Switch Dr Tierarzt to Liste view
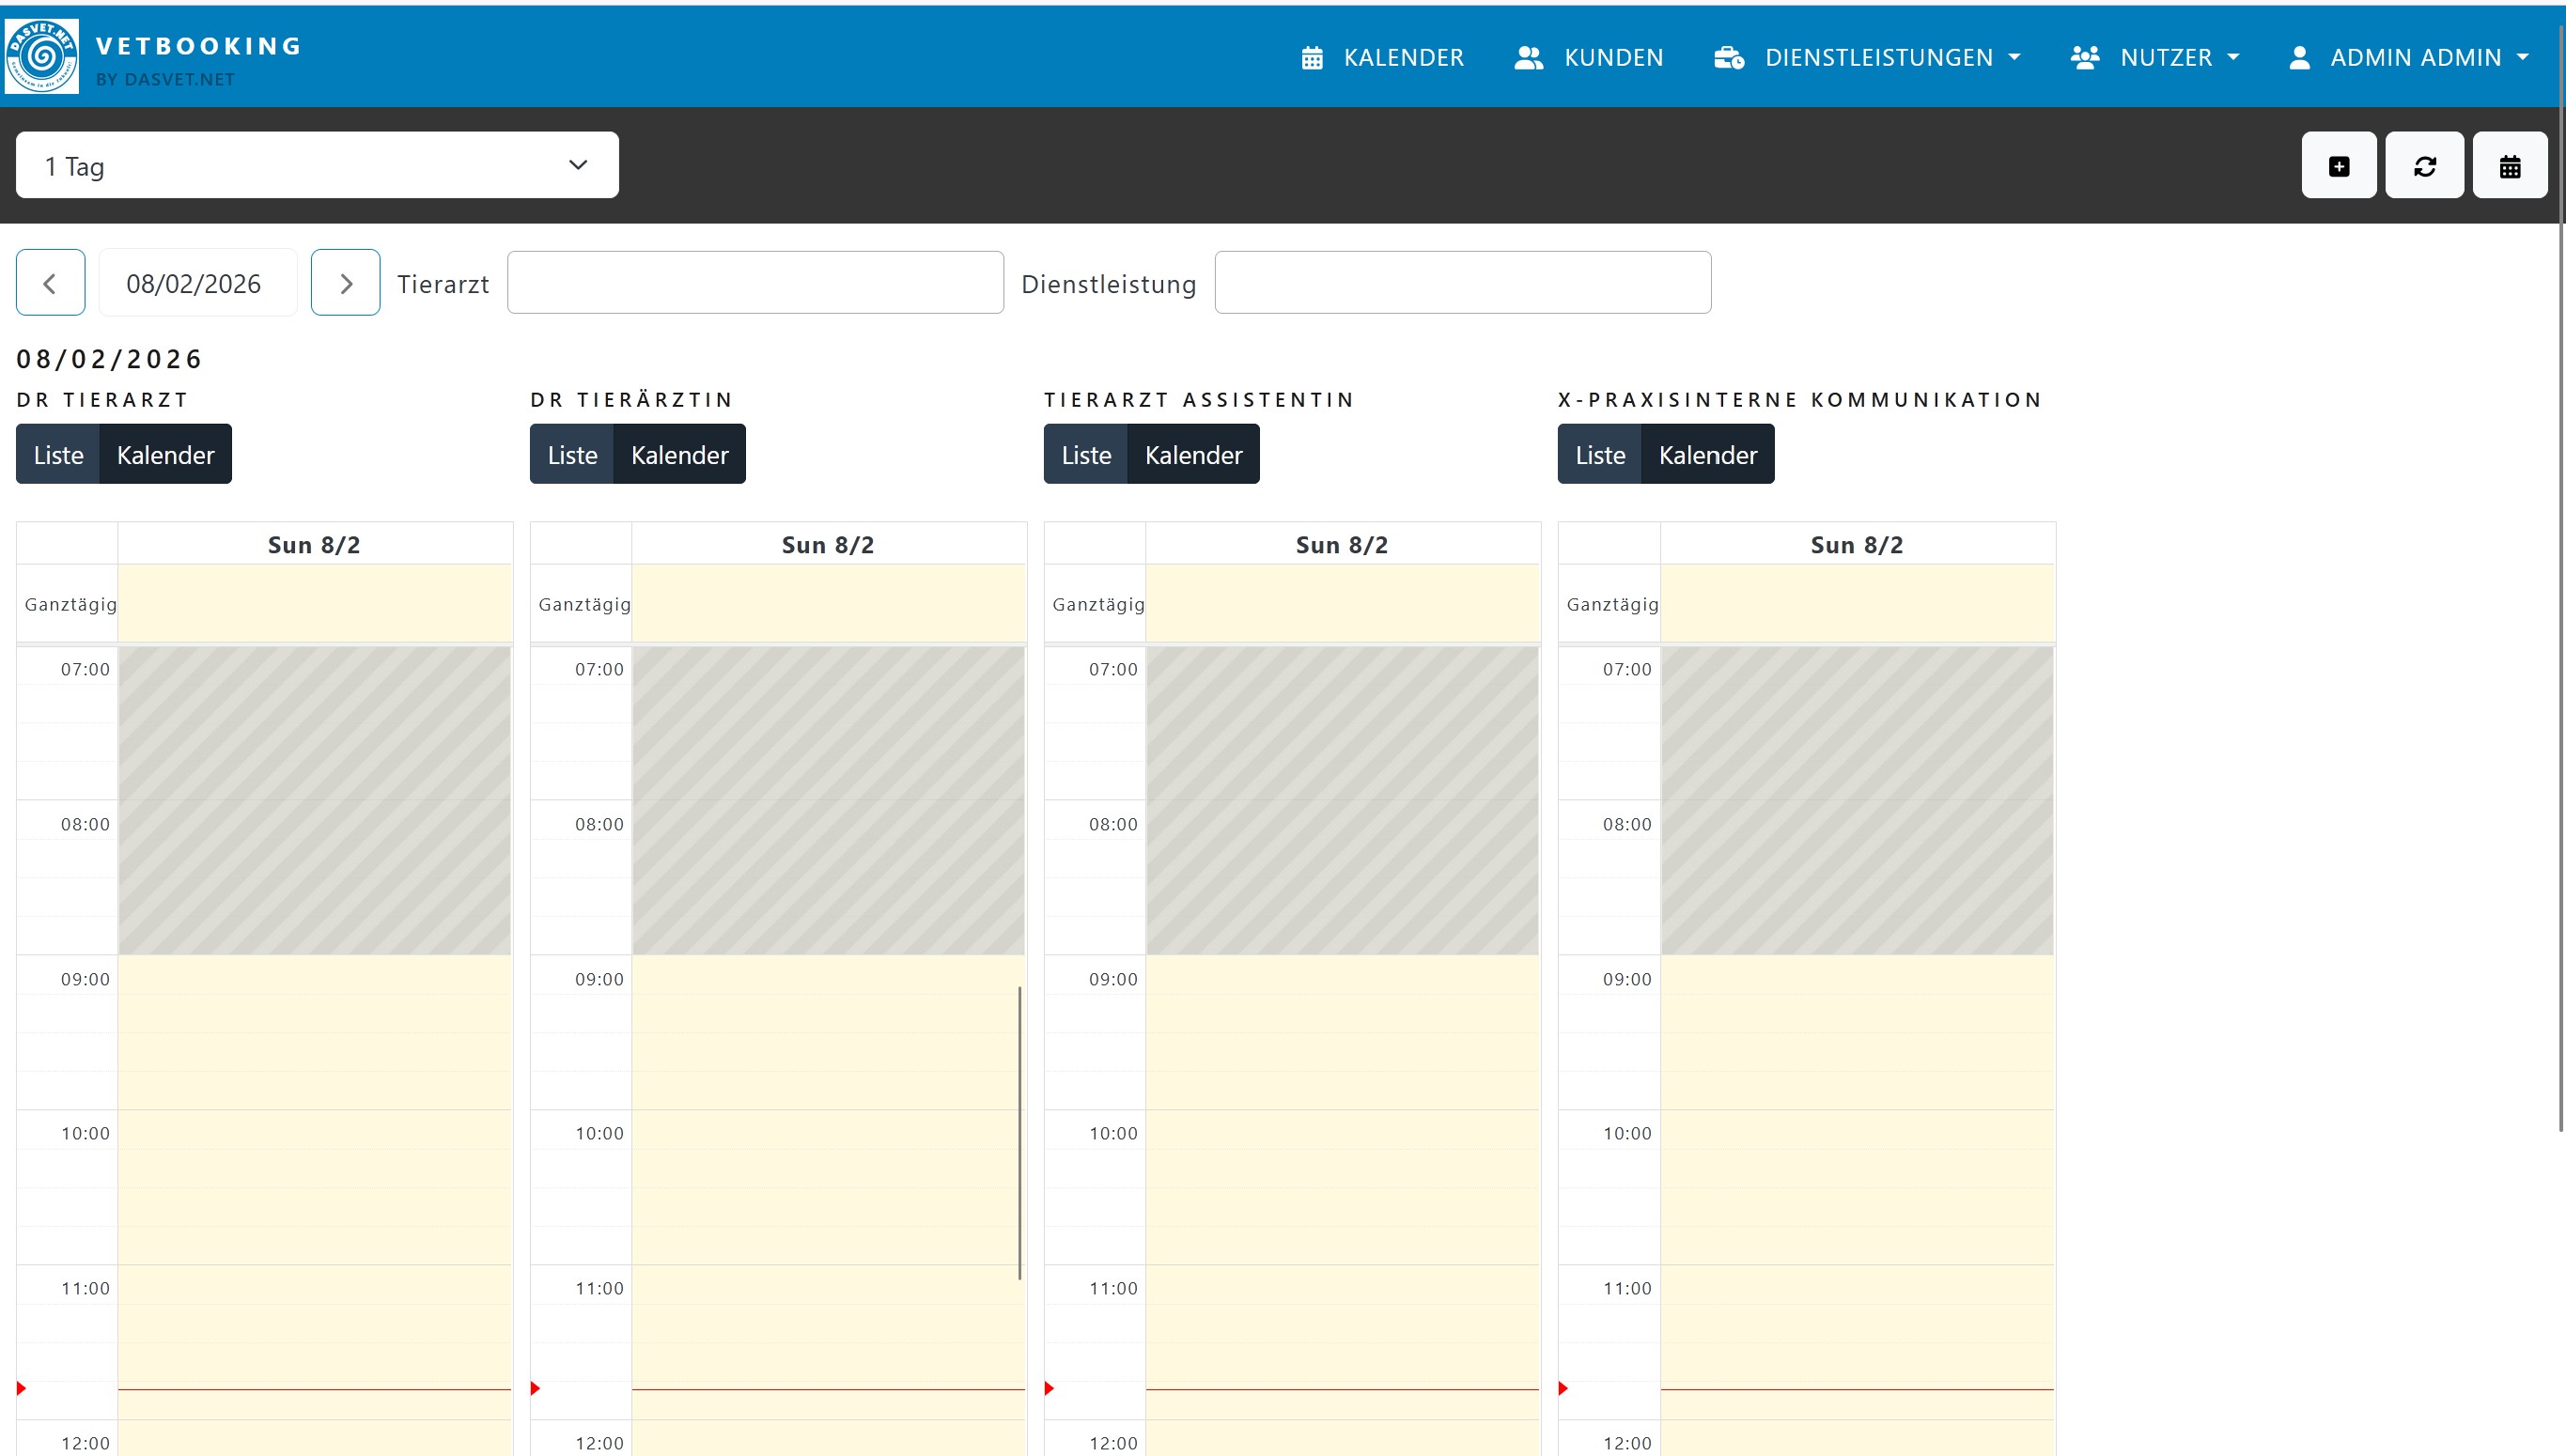This screenshot has height=1456, width=2566. click(58, 455)
